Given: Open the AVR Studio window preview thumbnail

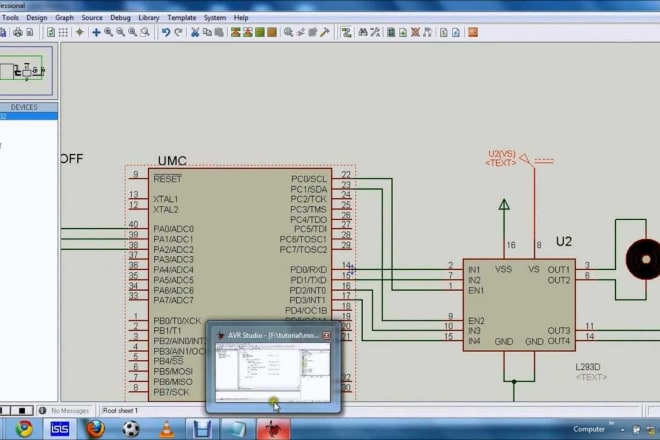Looking at the screenshot, I should 273,372.
